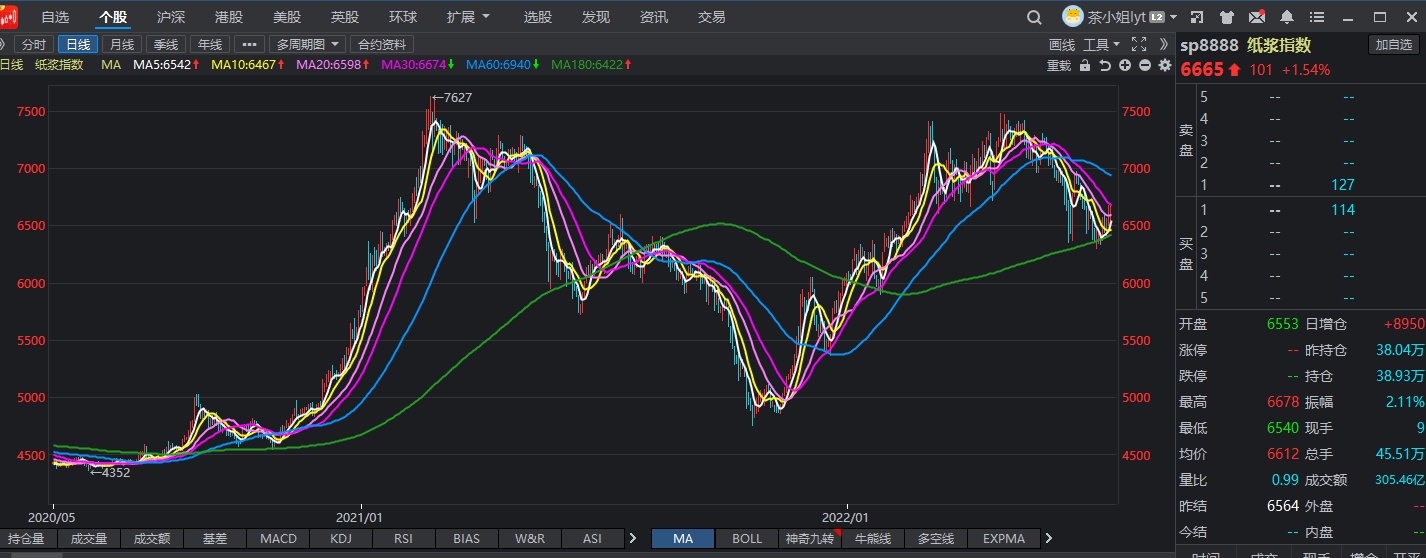This screenshot has height=558, width=1426.
Task: Select the MACD indicator tab
Action: (x=278, y=538)
